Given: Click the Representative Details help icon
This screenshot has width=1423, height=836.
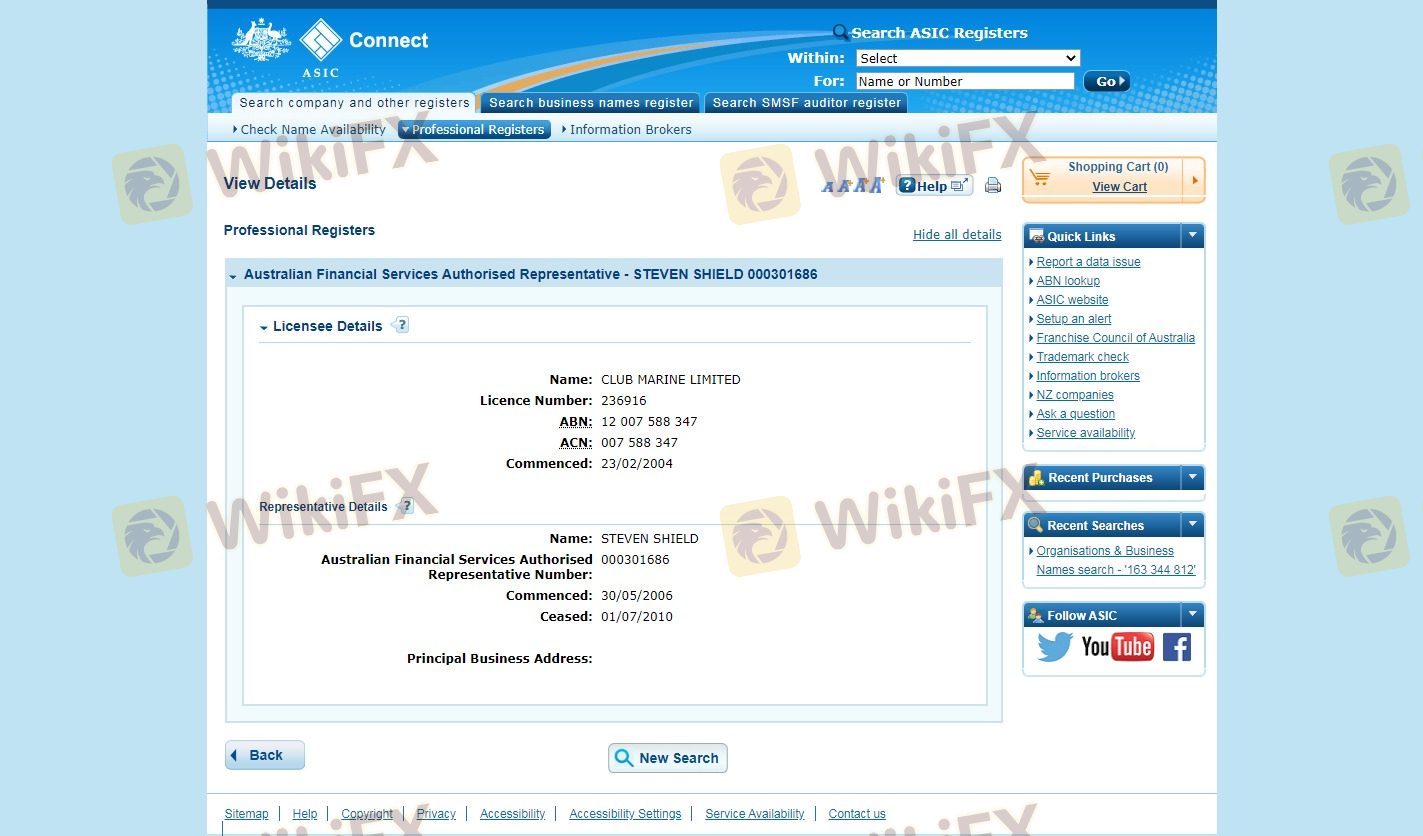Looking at the screenshot, I should (x=405, y=506).
